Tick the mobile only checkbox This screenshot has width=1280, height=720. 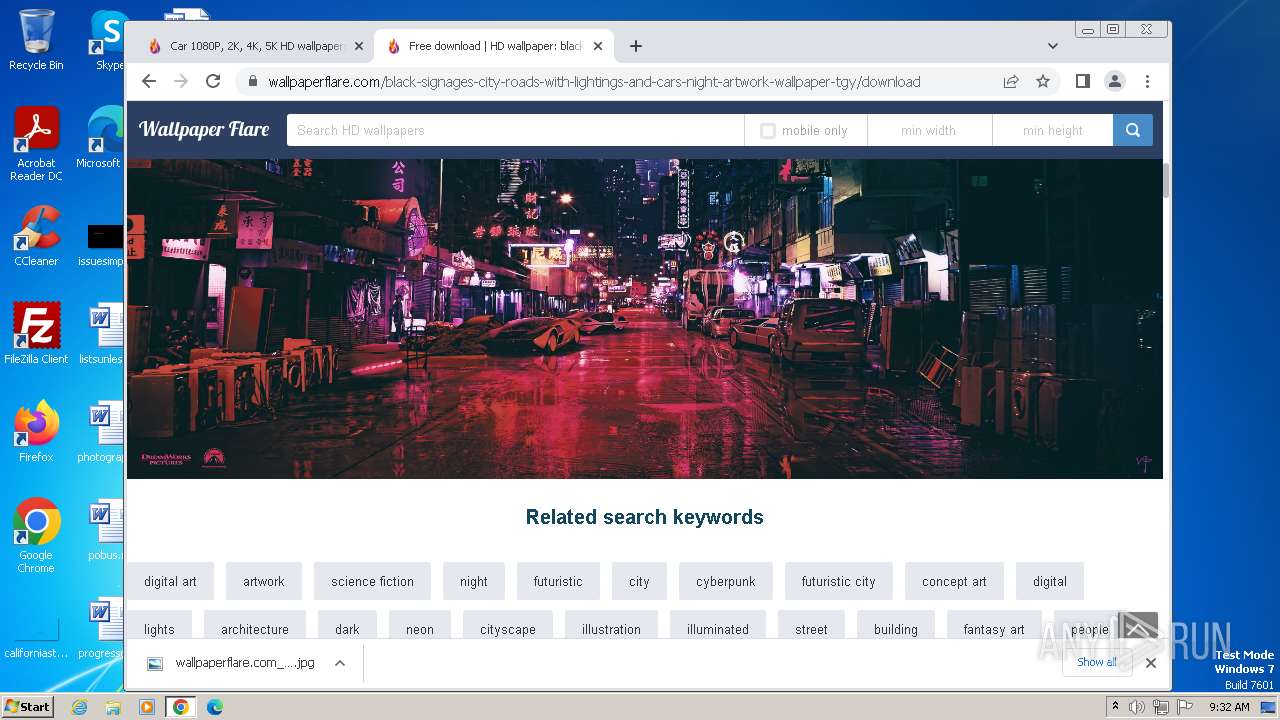pyautogui.click(x=767, y=130)
